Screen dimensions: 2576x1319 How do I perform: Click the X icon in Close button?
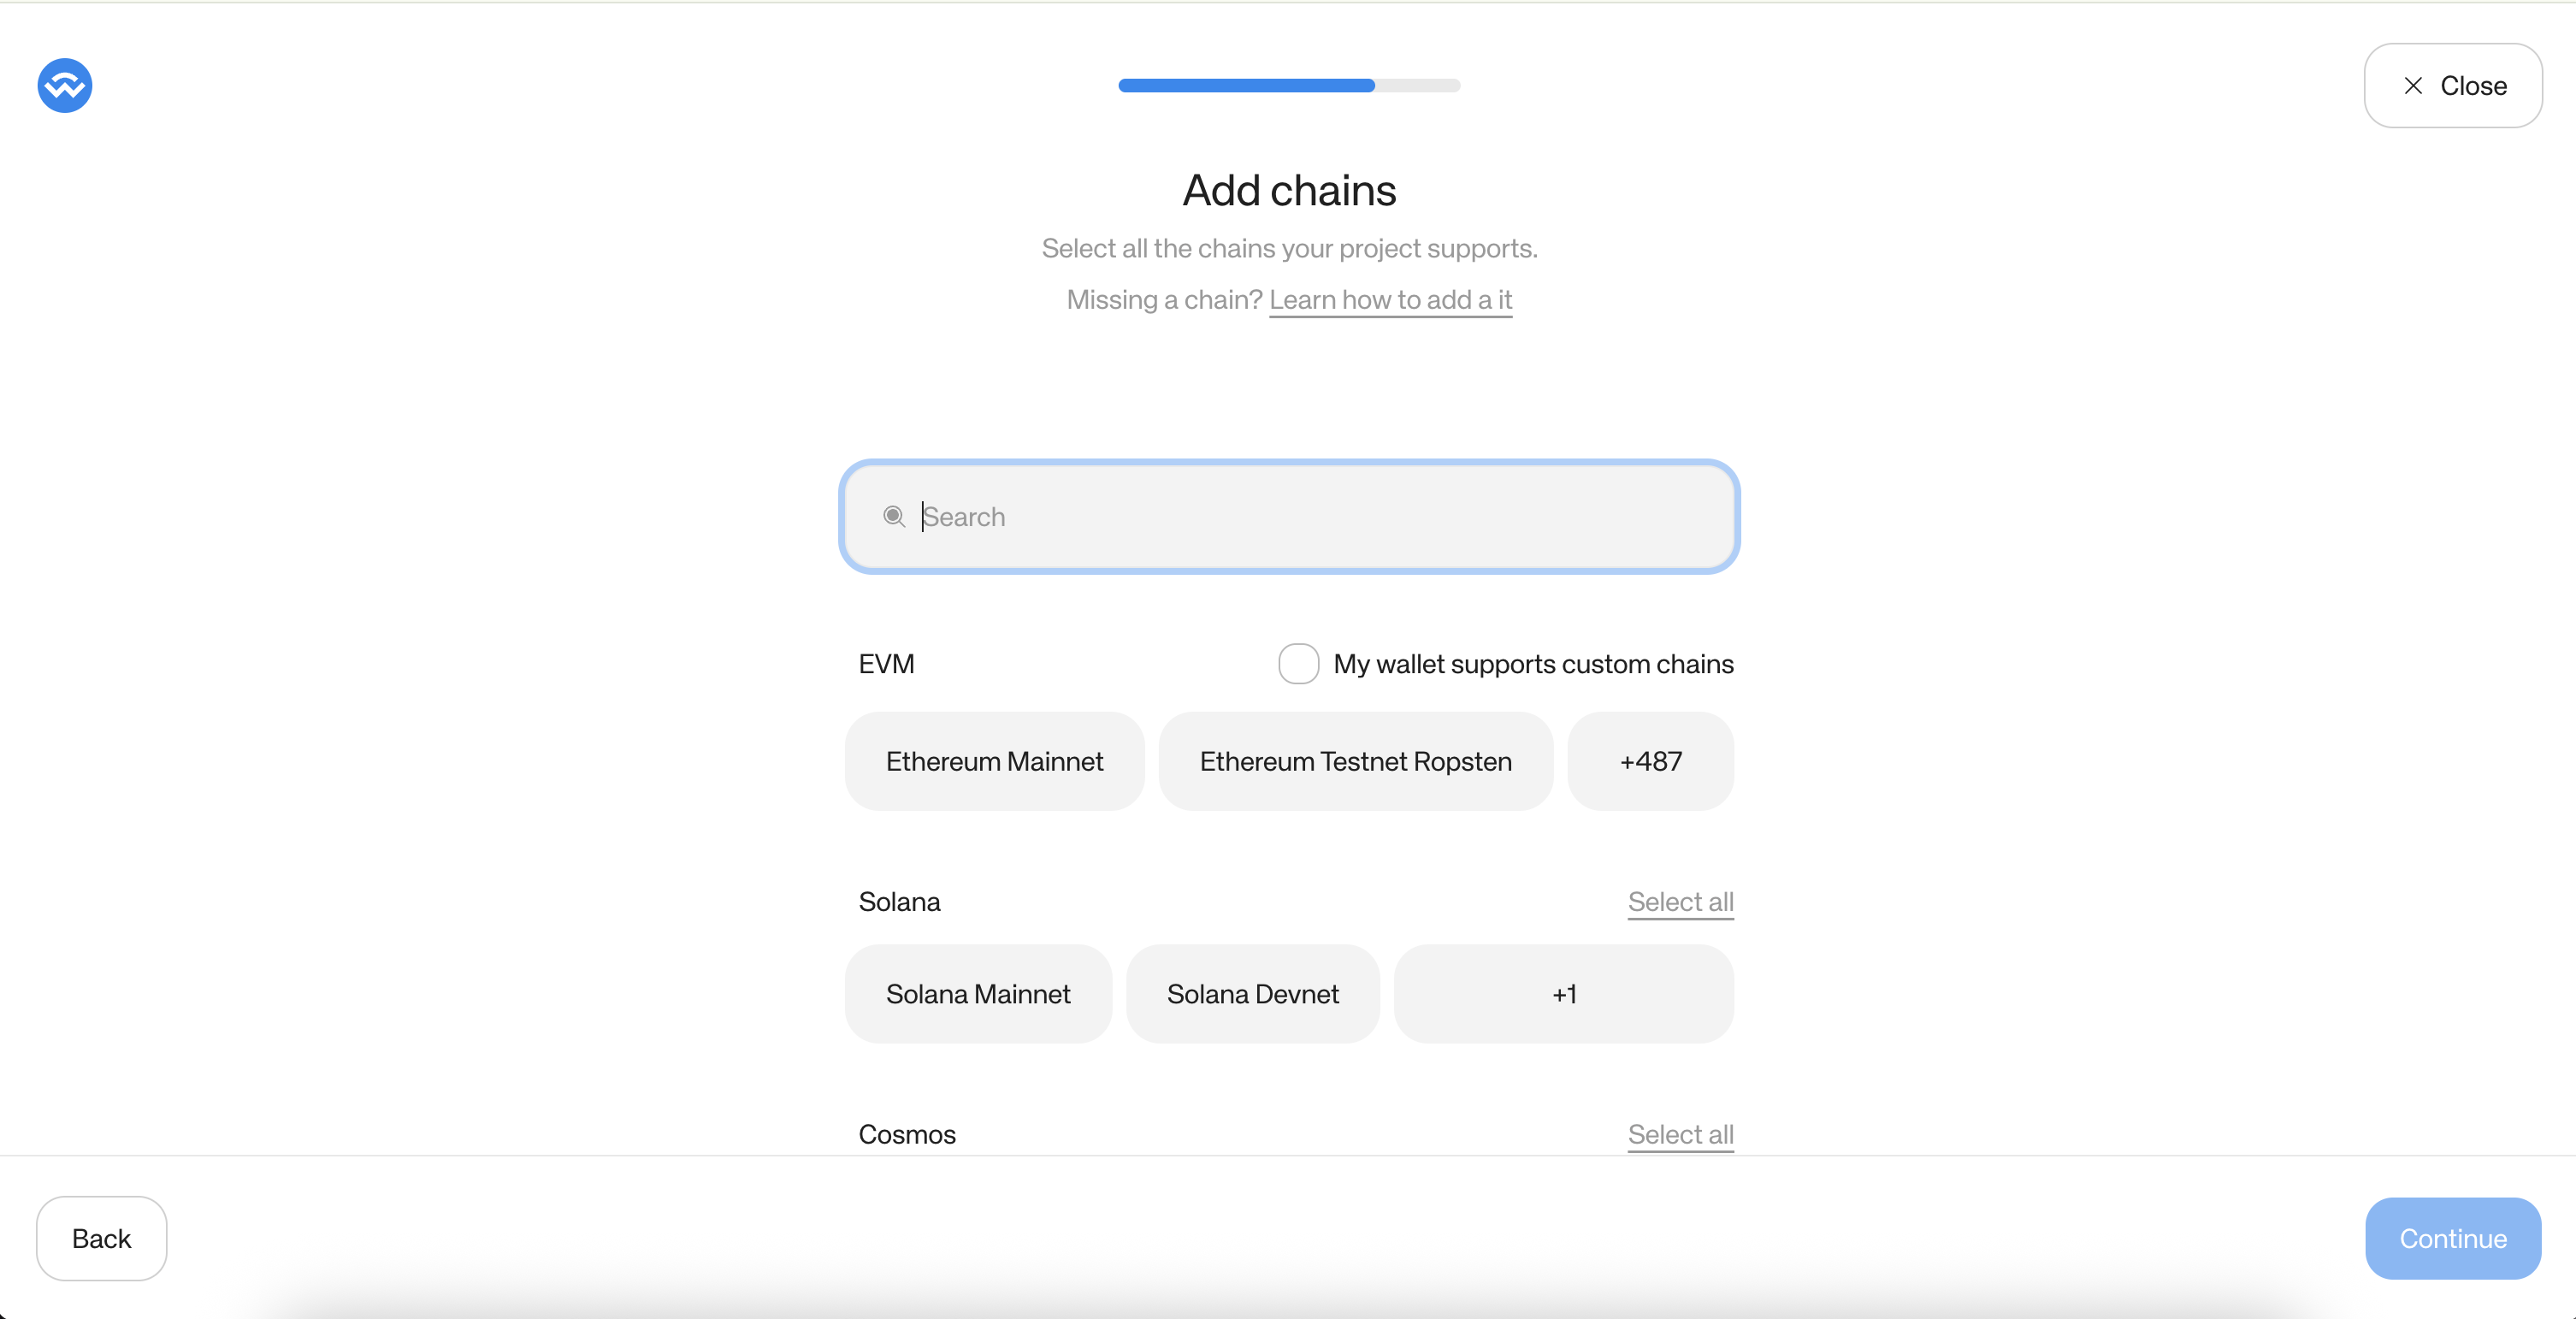tap(2413, 86)
